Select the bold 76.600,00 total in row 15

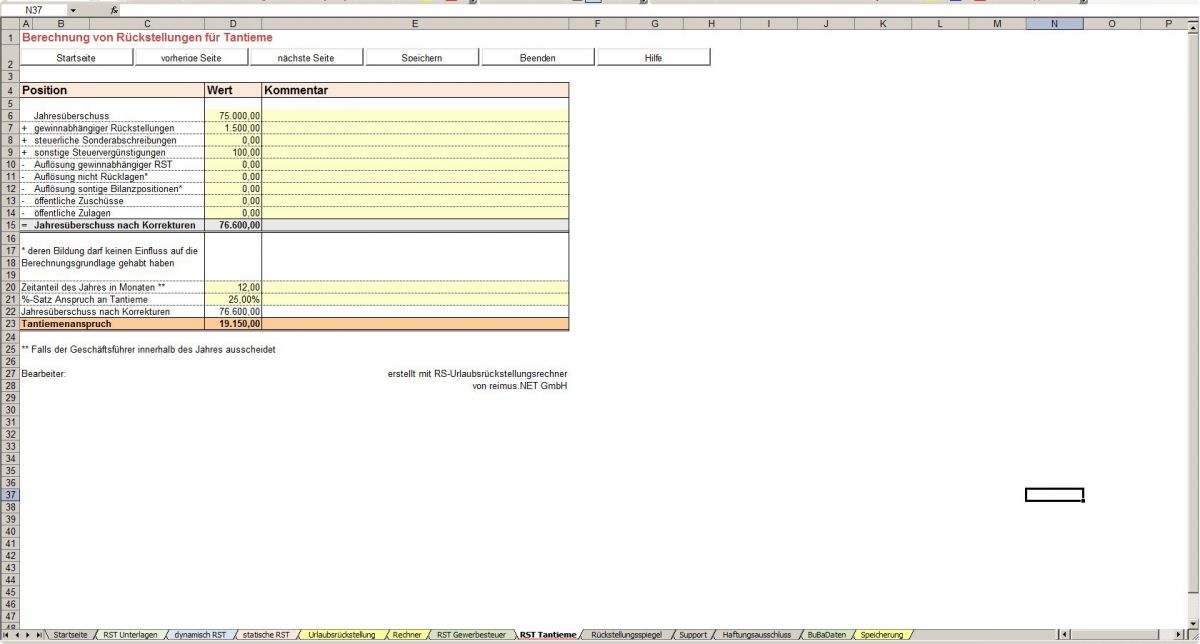[233, 225]
